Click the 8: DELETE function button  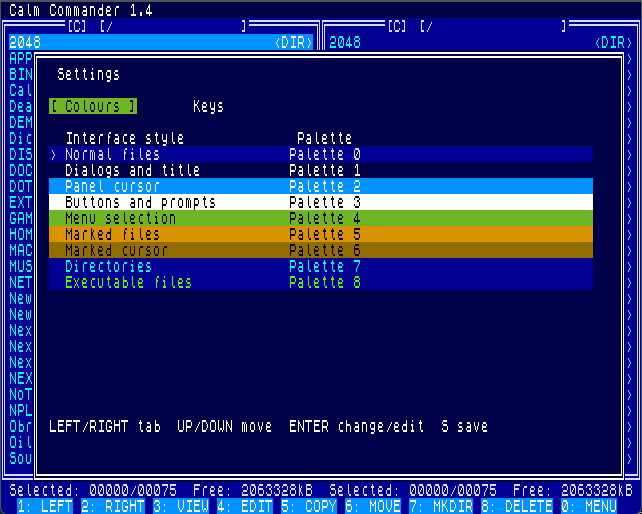[x=517, y=506]
